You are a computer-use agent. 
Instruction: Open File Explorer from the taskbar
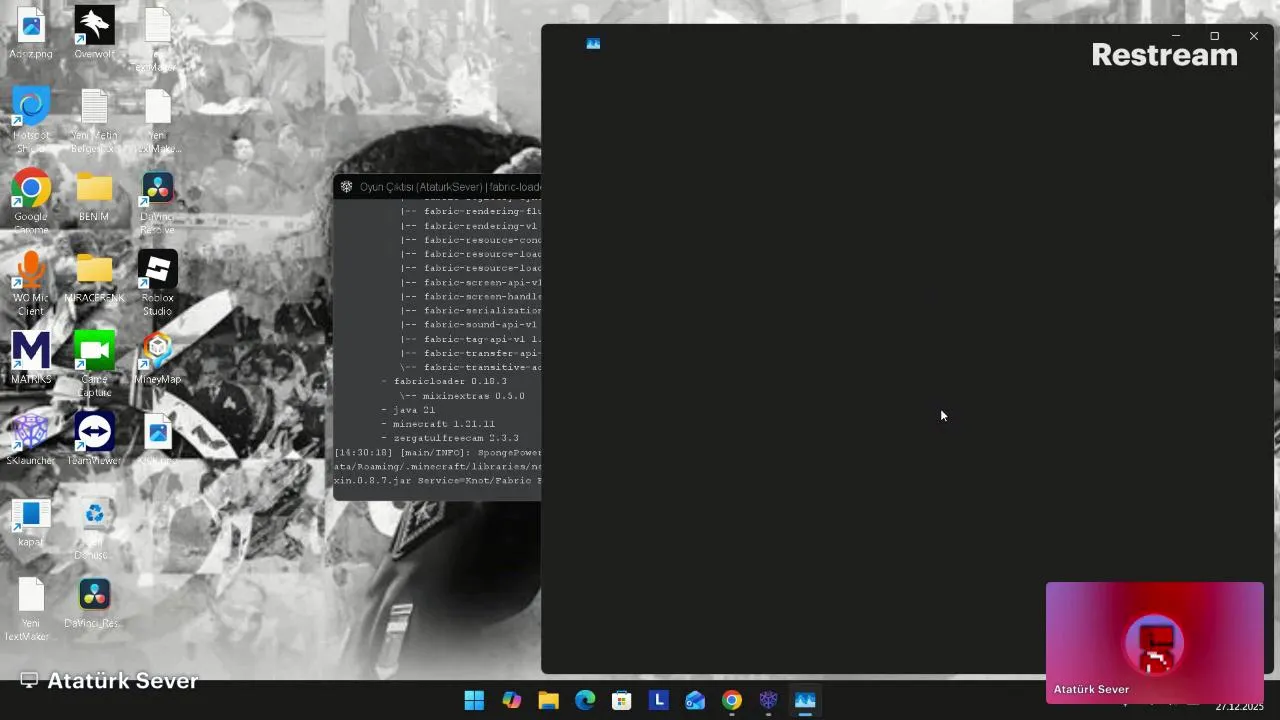[x=548, y=701]
